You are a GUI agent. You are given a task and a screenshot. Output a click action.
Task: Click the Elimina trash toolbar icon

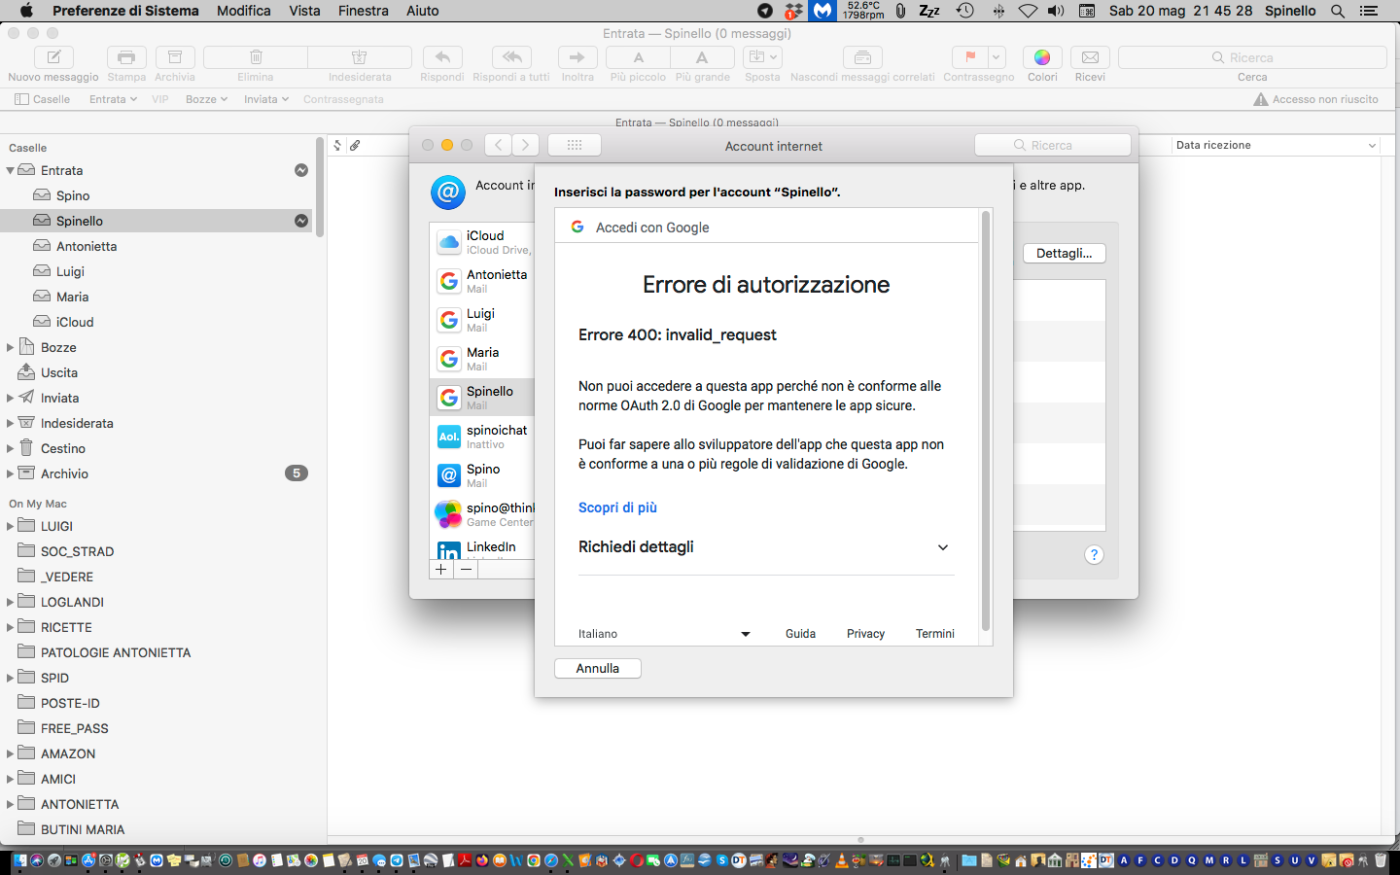pos(256,57)
